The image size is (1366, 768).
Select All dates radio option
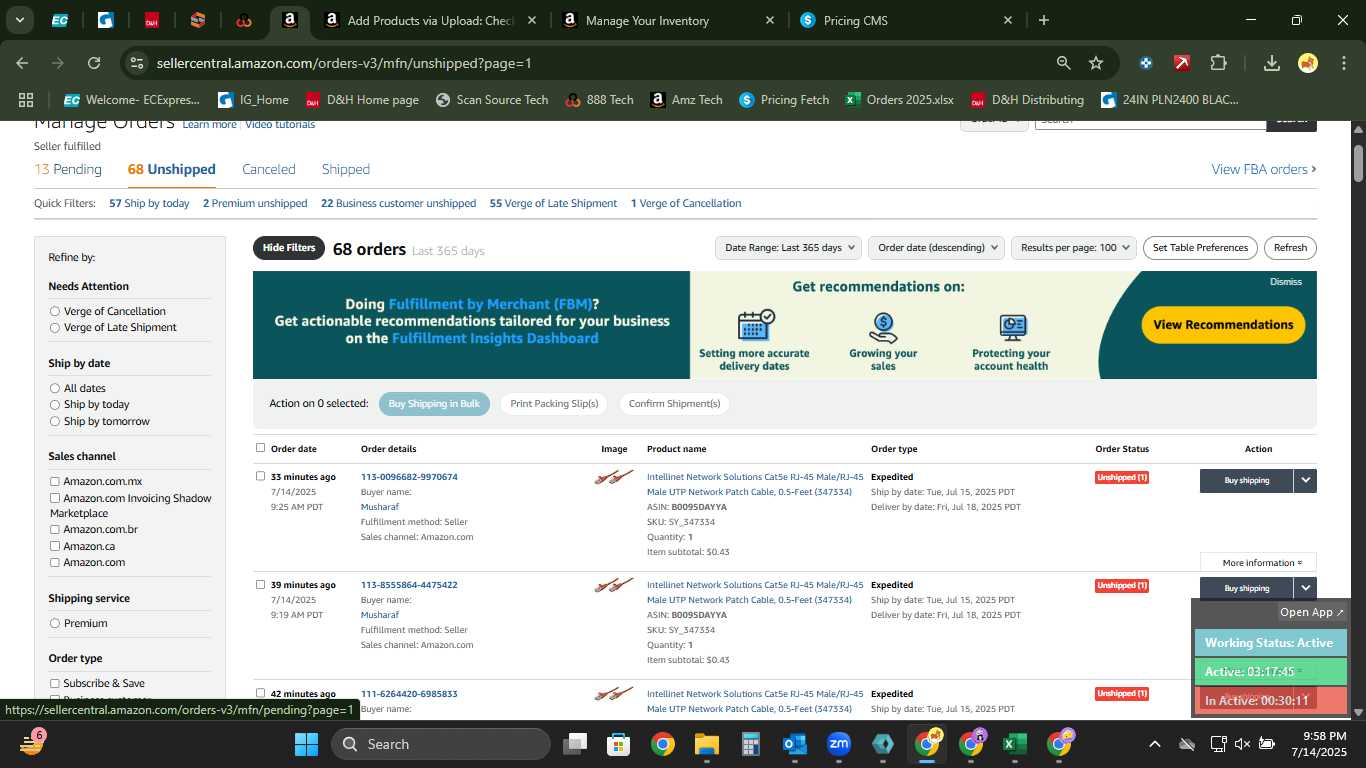55,388
